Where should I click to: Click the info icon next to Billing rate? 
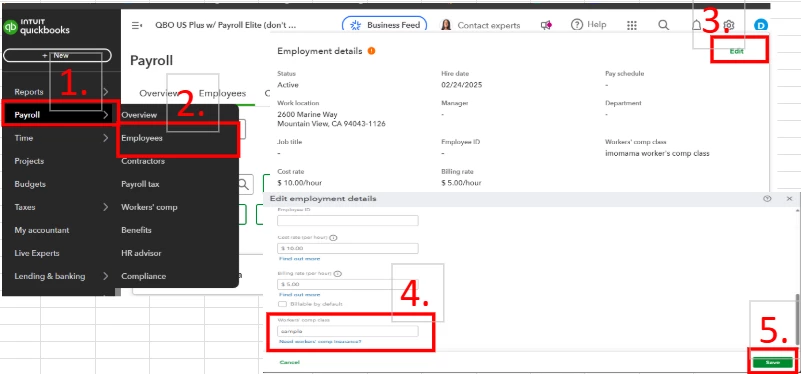click(x=338, y=273)
